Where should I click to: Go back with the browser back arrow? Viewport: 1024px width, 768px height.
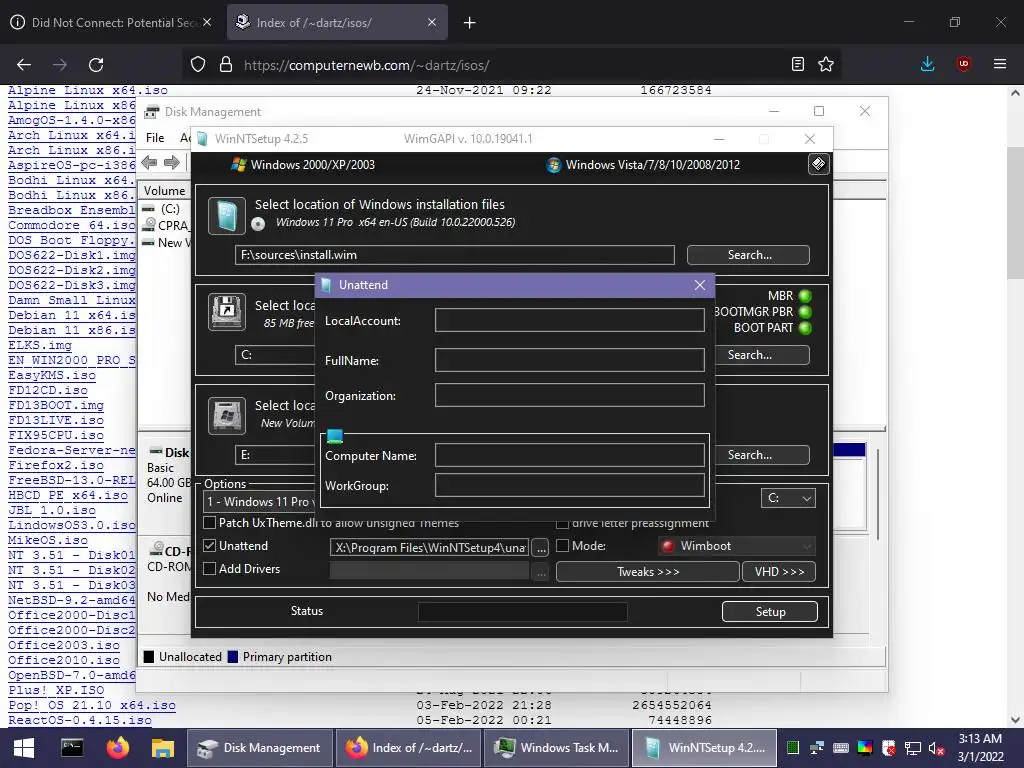(x=24, y=65)
